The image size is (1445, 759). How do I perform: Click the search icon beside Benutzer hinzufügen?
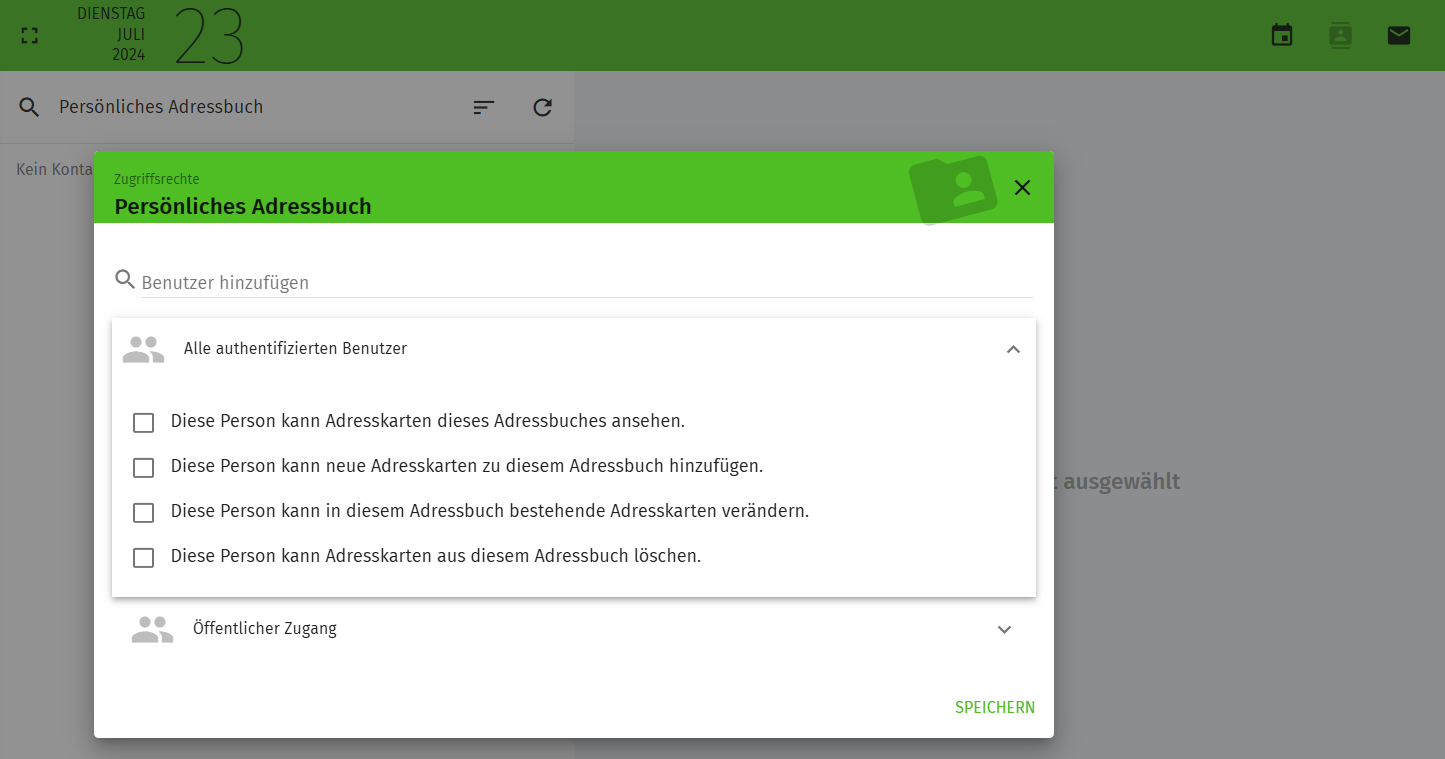(x=125, y=279)
